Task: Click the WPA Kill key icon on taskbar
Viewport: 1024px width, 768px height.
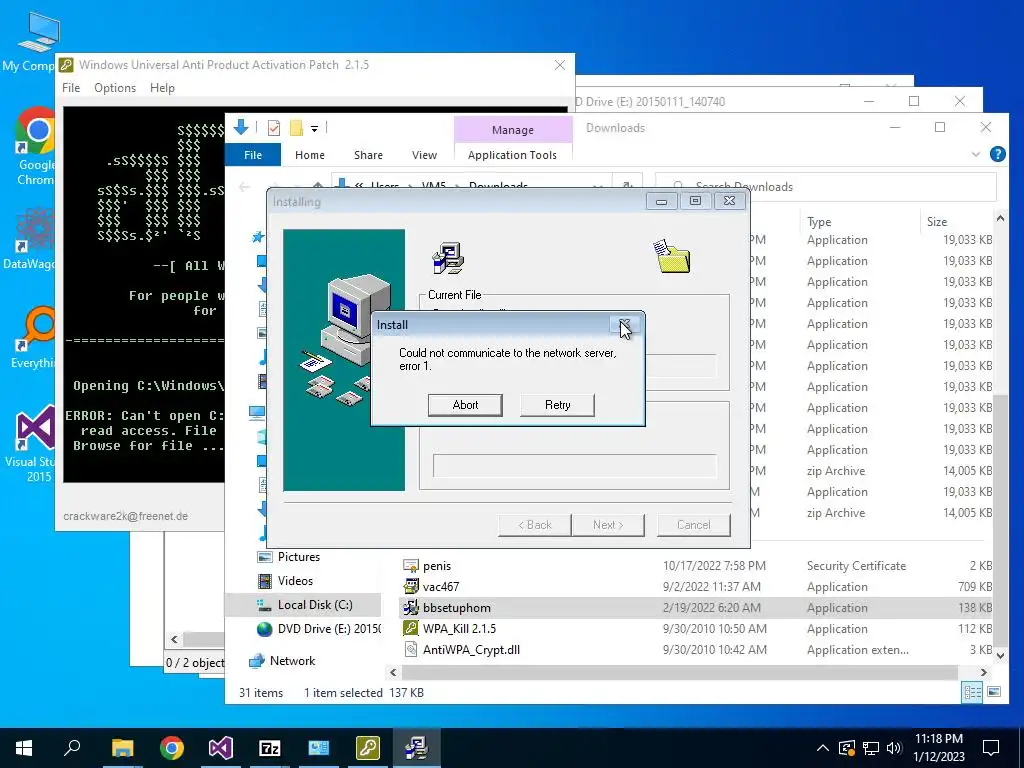Action: (x=368, y=748)
